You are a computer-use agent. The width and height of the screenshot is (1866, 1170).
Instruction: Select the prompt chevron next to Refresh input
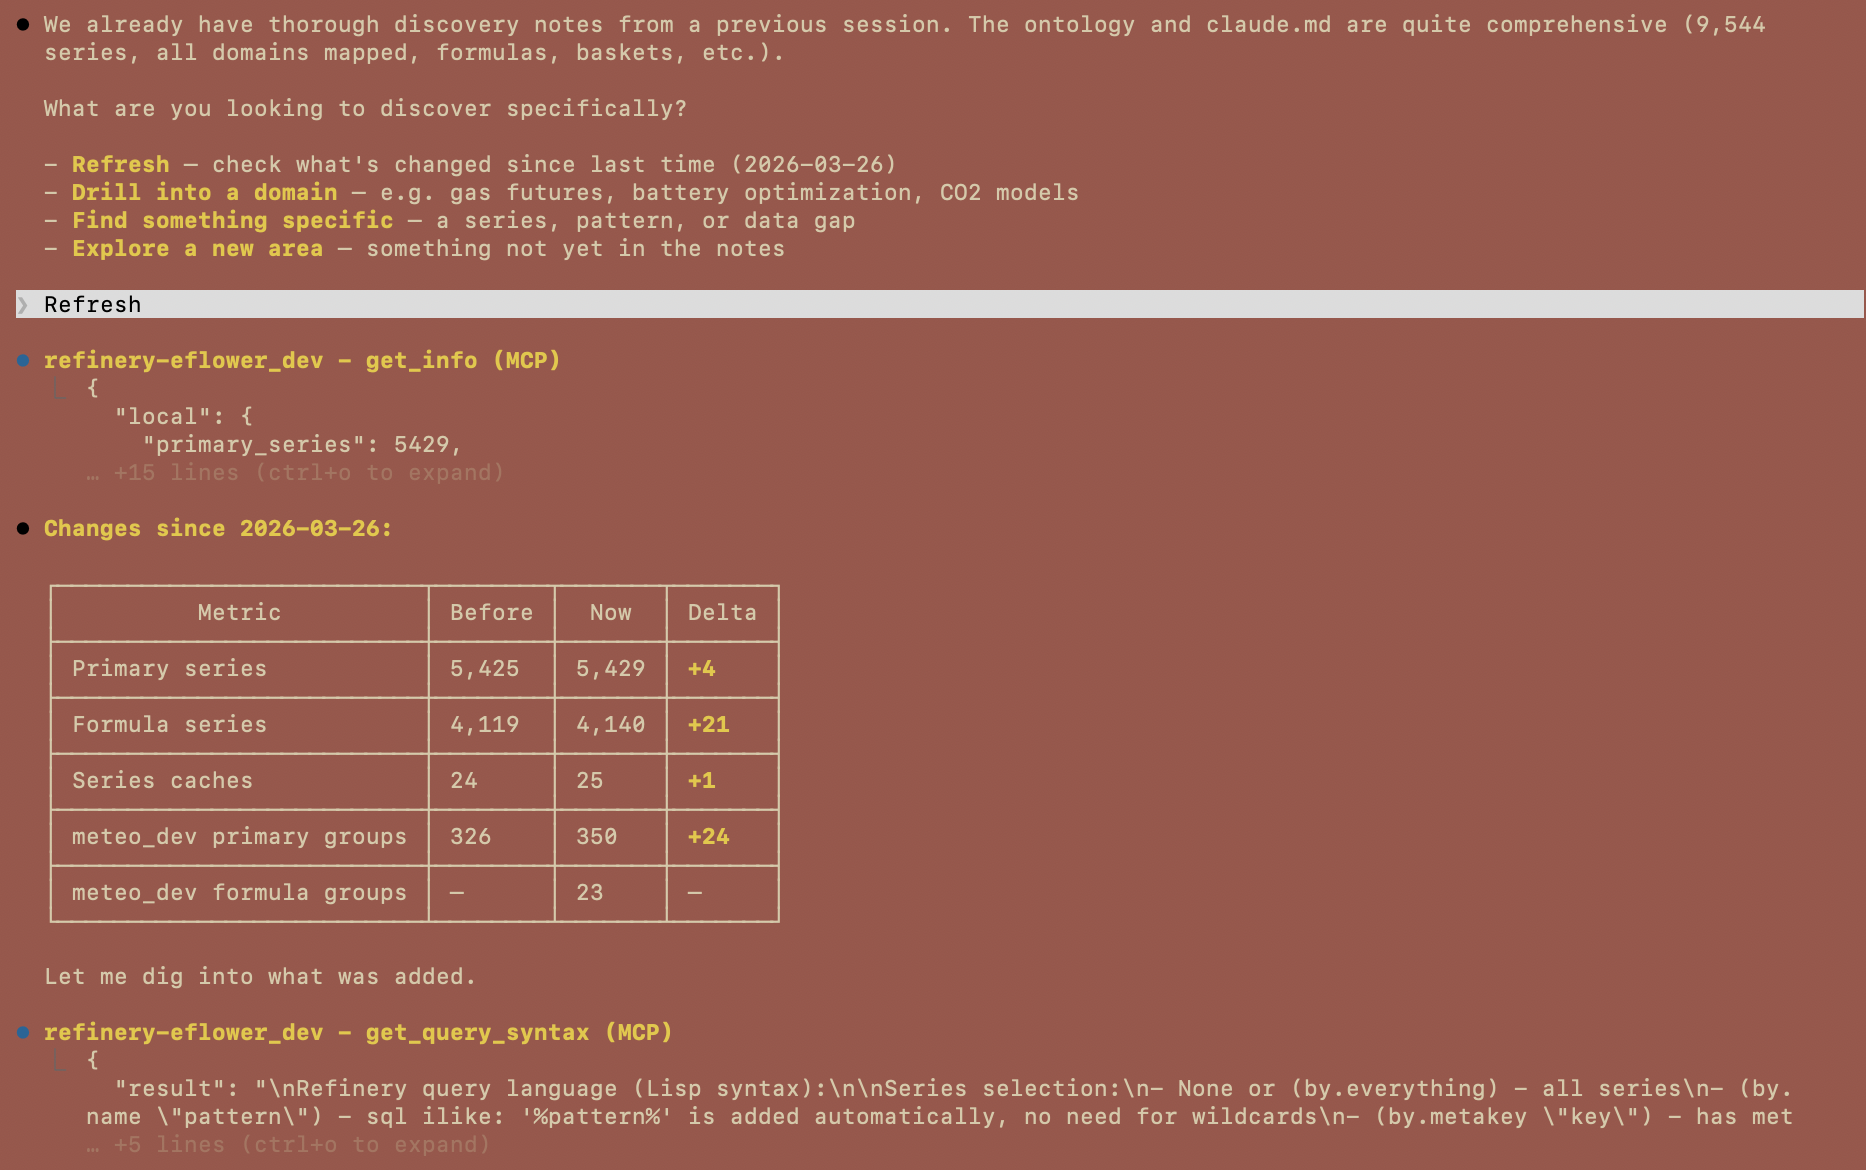(25, 304)
